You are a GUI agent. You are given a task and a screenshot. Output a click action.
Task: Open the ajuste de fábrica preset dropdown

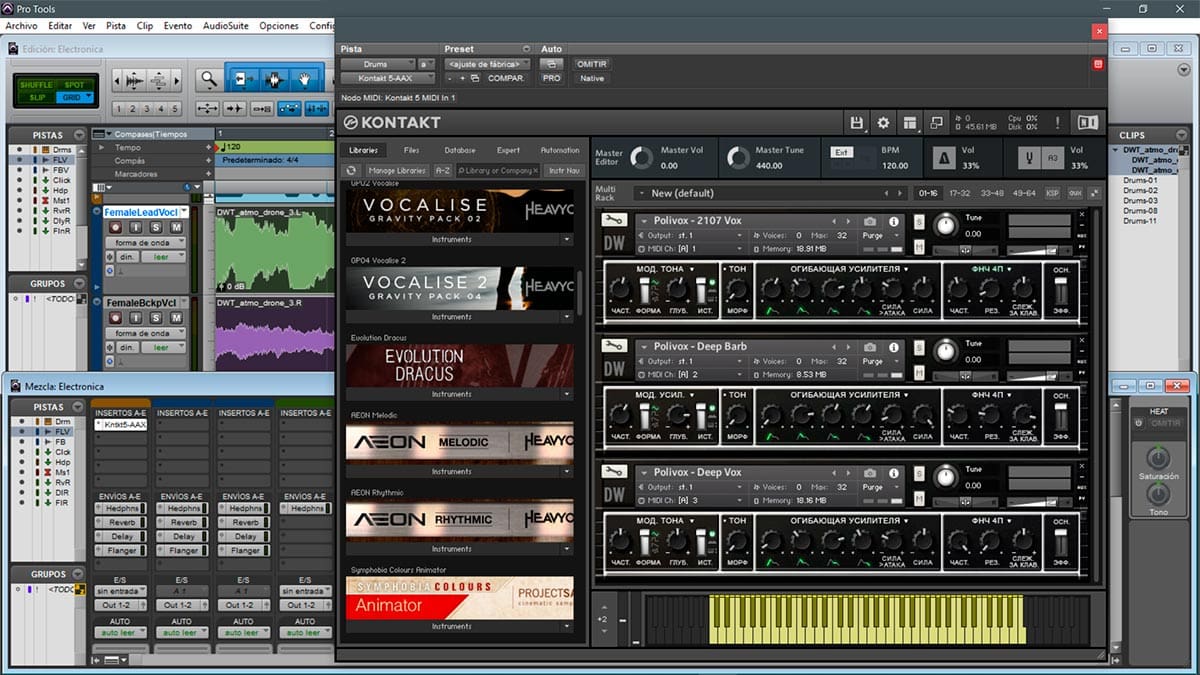488,64
